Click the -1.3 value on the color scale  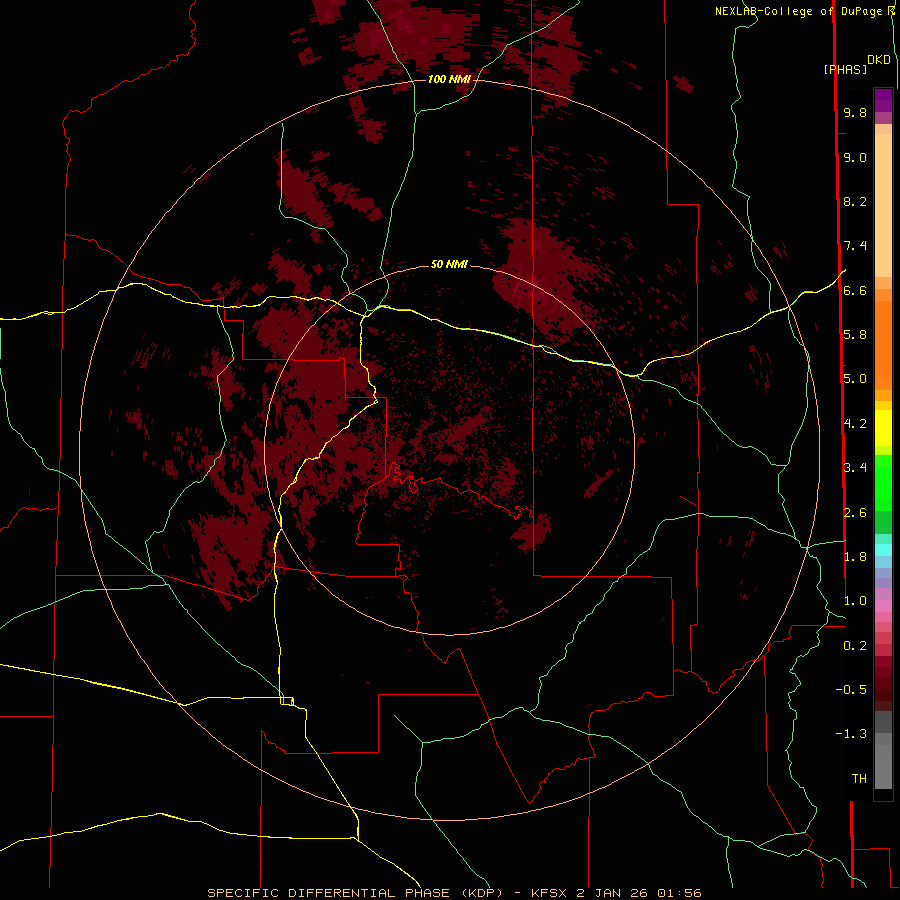tap(851, 734)
